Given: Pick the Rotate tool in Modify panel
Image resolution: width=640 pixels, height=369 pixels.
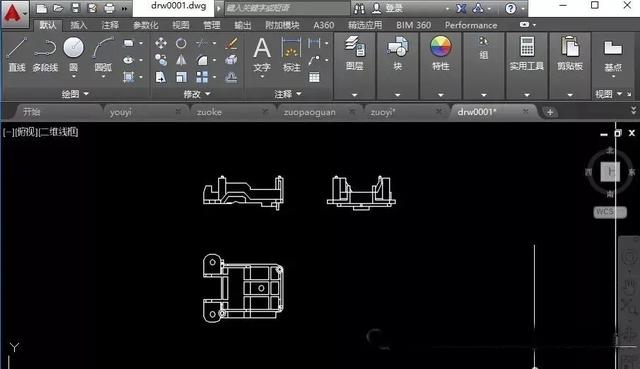Looking at the screenshot, I should pyautogui.click(x=181, y=43).
